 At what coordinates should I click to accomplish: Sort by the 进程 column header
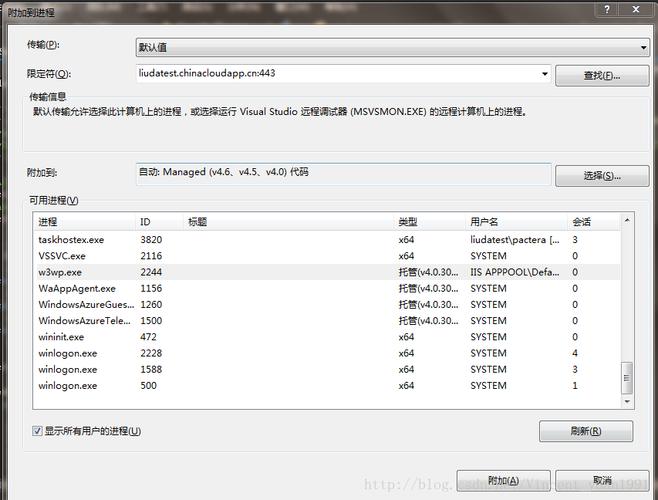pyautogui.click(x=85, y=222)
